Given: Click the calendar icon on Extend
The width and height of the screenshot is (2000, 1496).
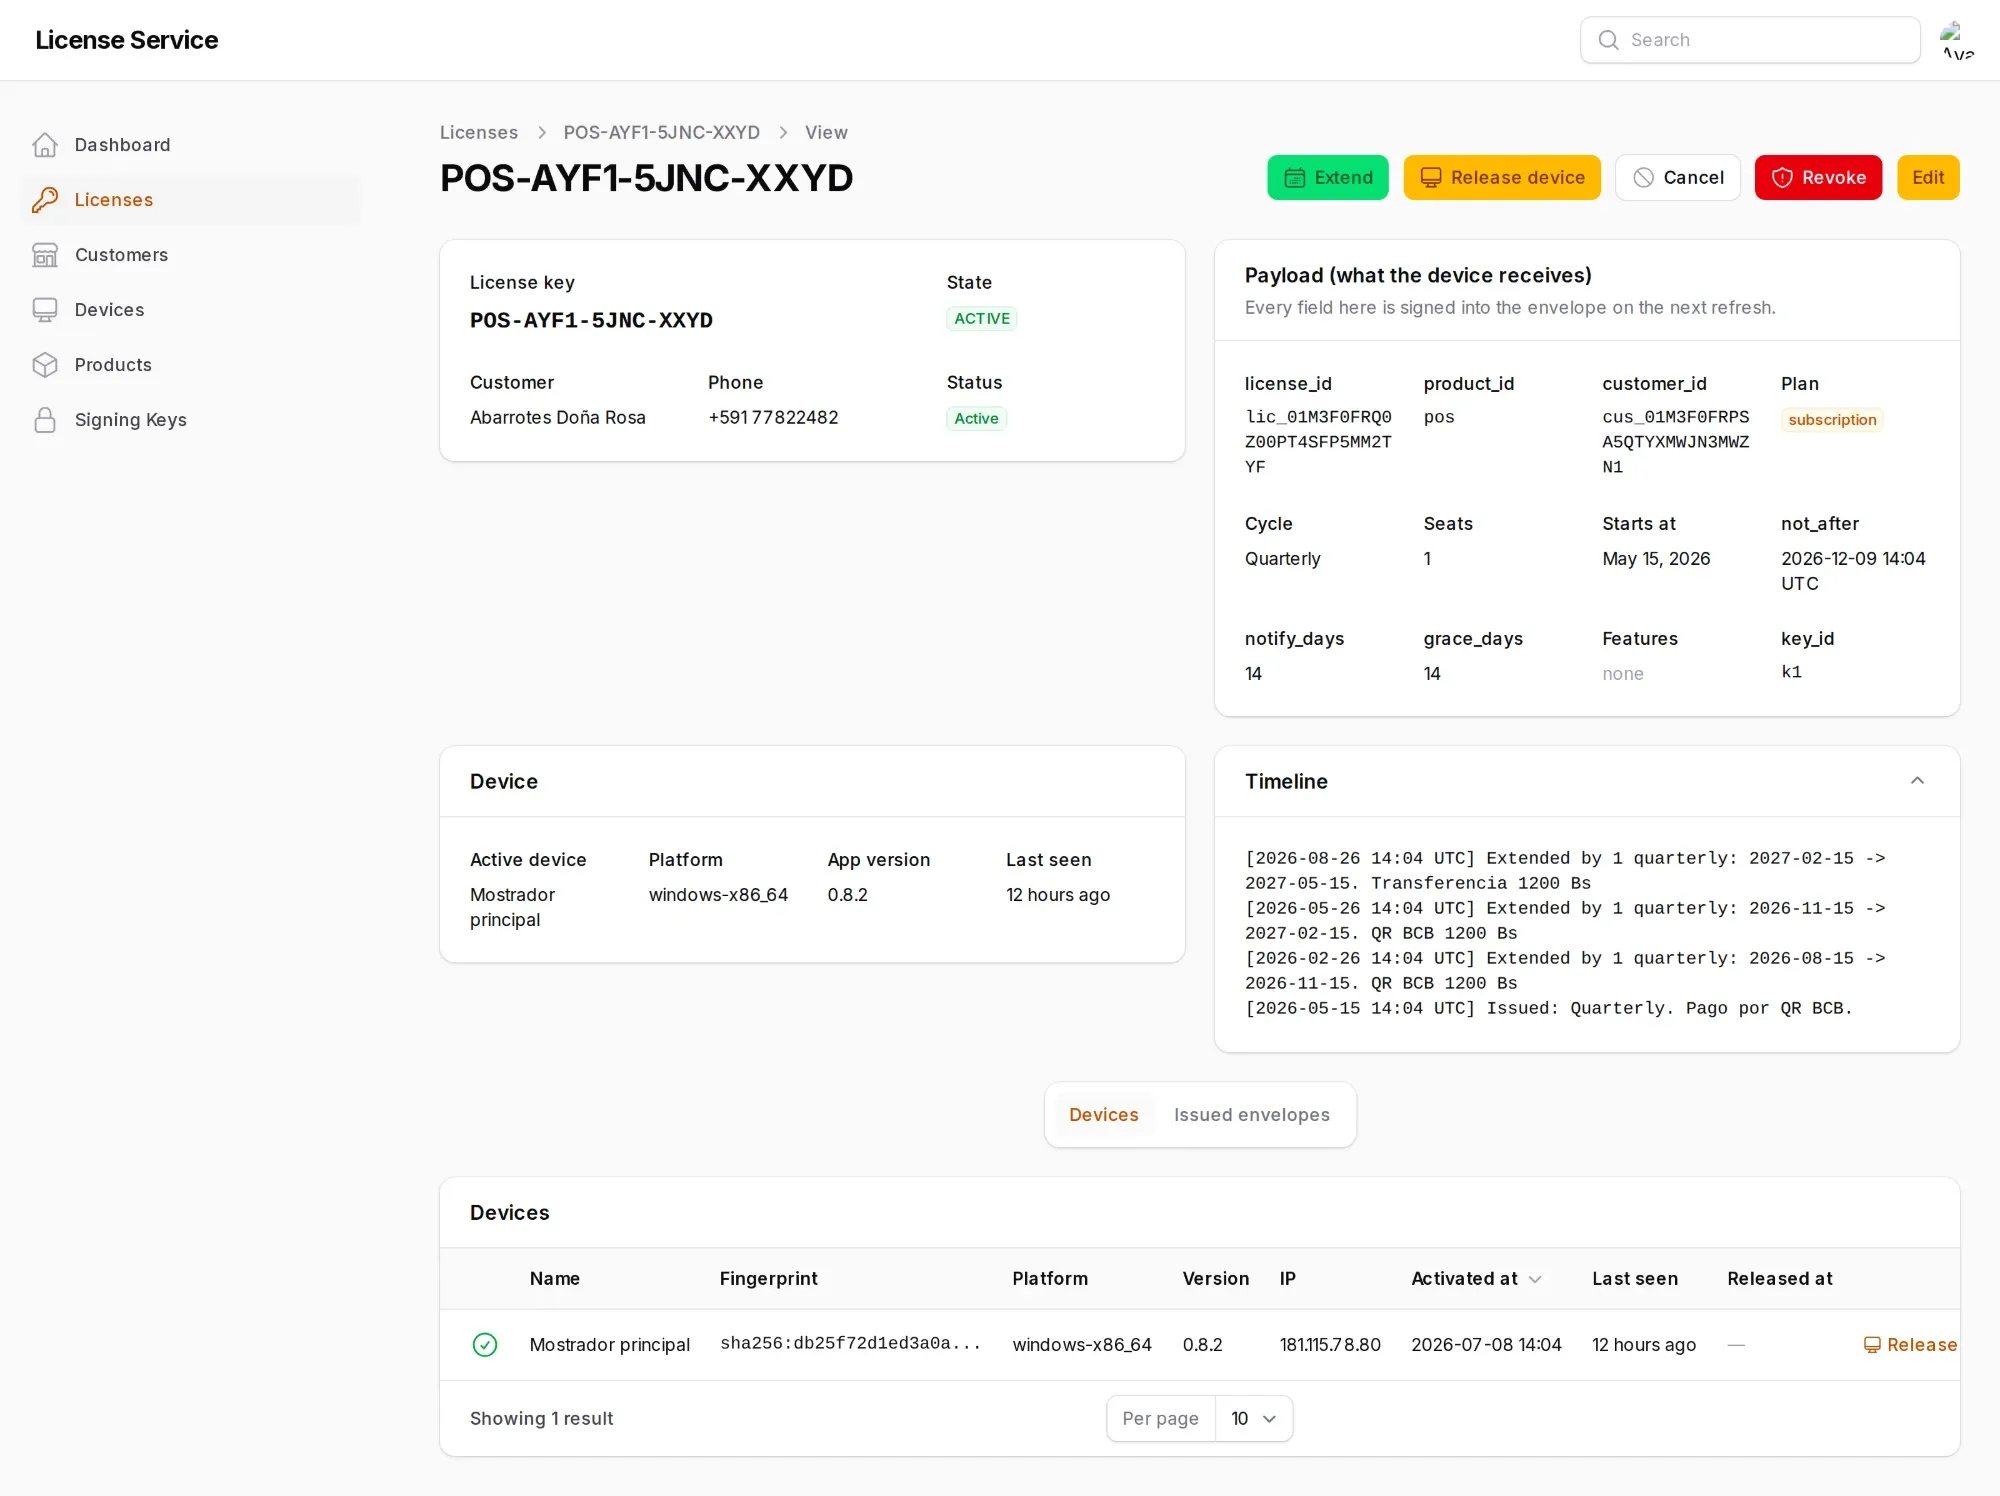Looking at the screenshot, I should [1294, 178].
